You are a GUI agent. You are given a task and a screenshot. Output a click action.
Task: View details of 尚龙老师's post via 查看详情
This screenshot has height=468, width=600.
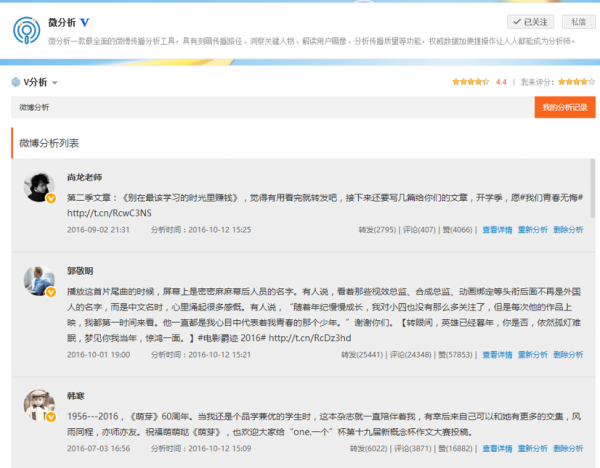[x=497, y=229]
